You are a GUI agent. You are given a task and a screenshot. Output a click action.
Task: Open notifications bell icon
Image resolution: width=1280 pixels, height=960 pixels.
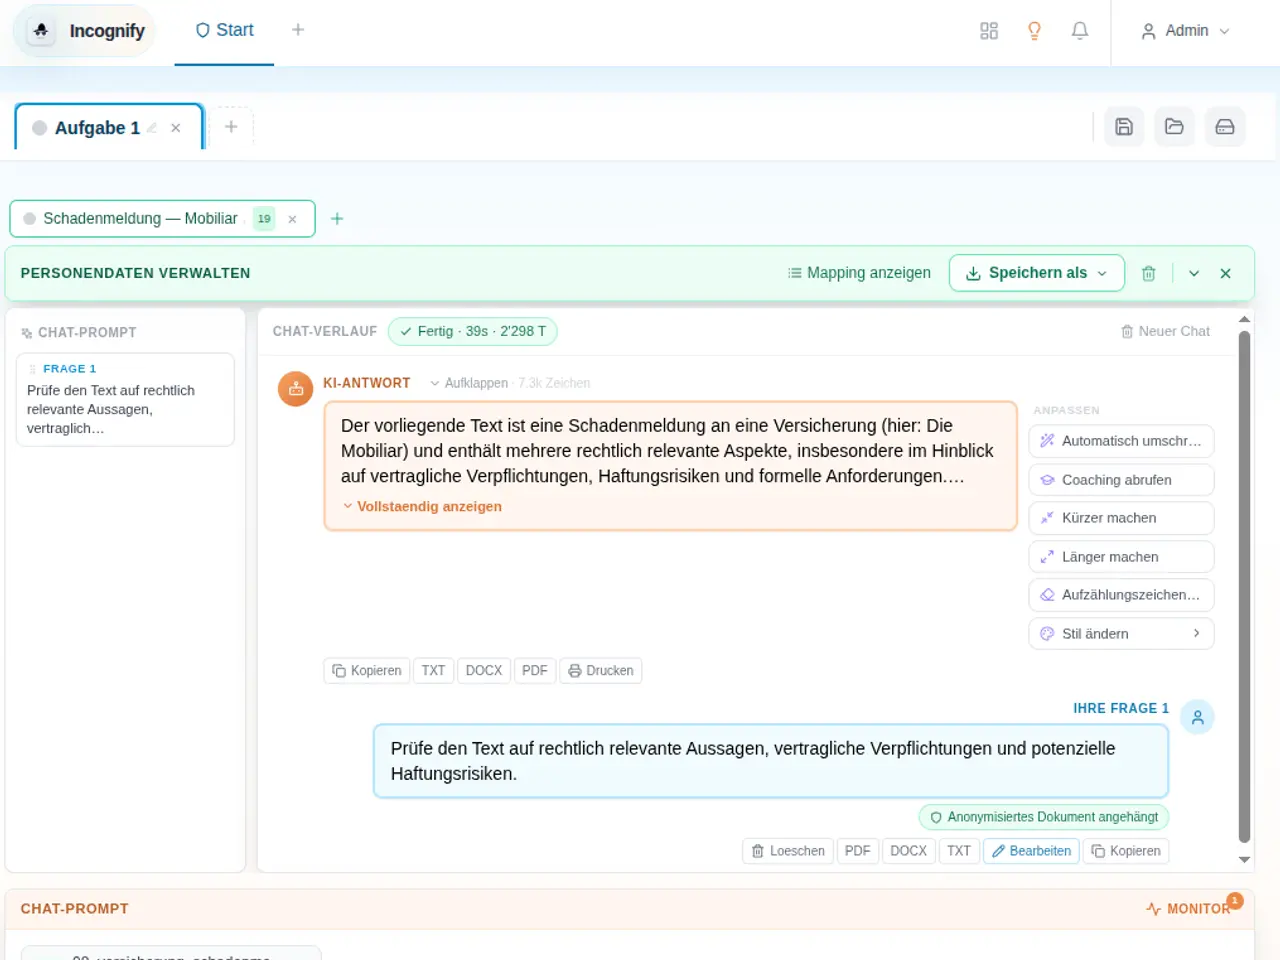[x=1080, y=31]
